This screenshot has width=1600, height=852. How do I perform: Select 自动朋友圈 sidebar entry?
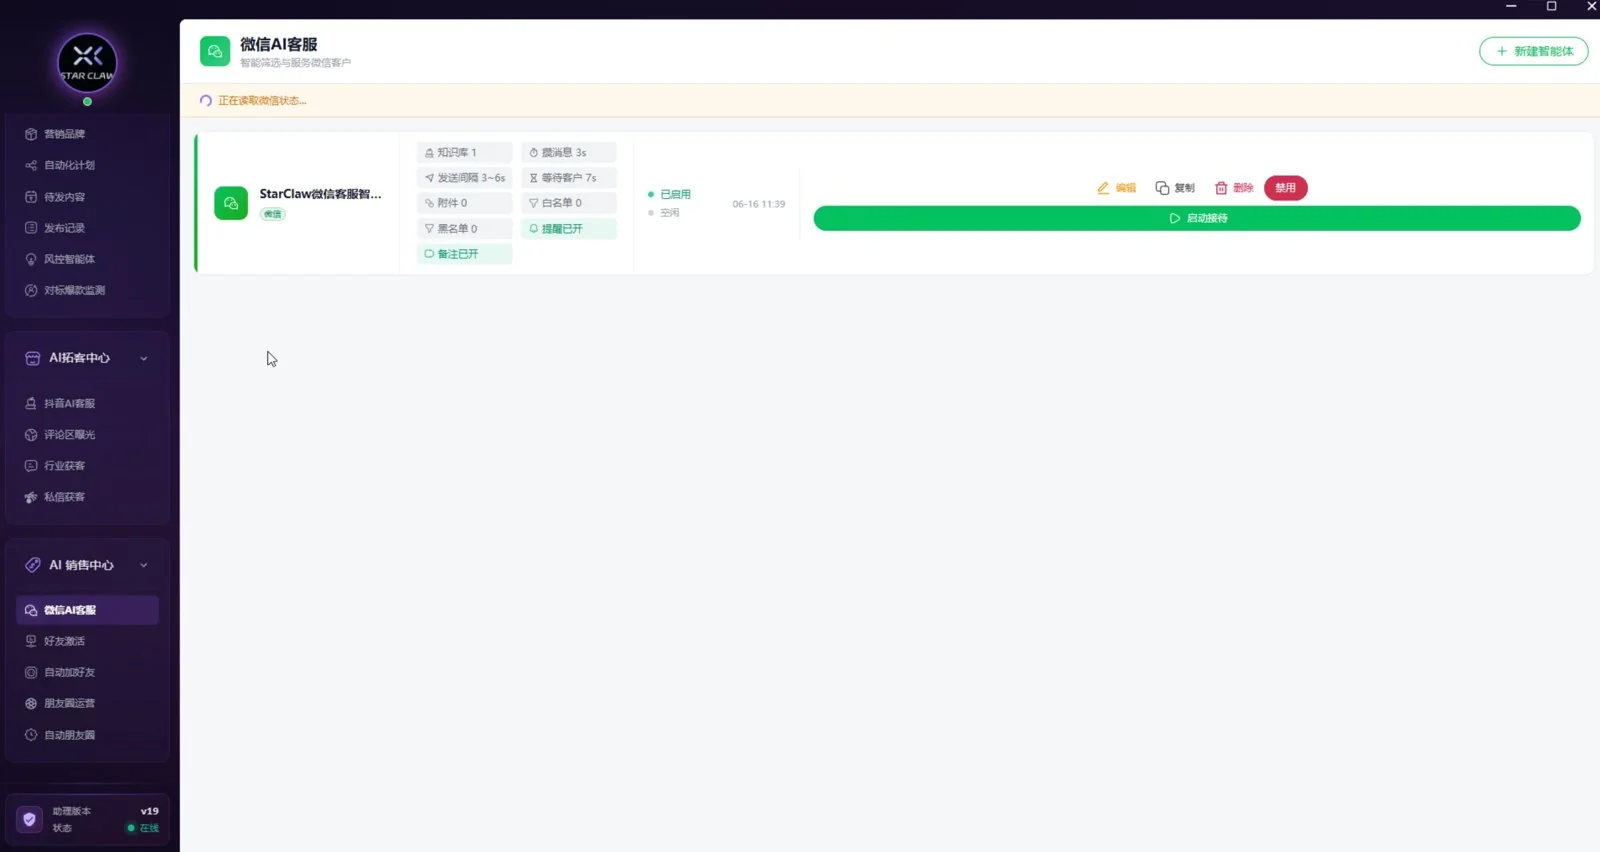pos(87,734)
